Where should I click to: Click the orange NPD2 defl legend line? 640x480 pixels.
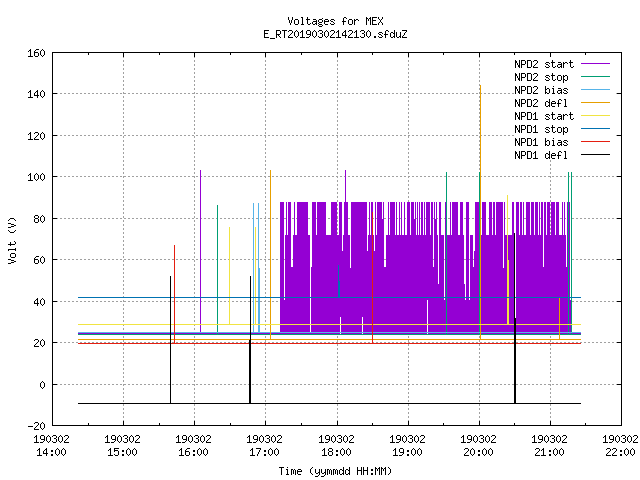(595, 103)
